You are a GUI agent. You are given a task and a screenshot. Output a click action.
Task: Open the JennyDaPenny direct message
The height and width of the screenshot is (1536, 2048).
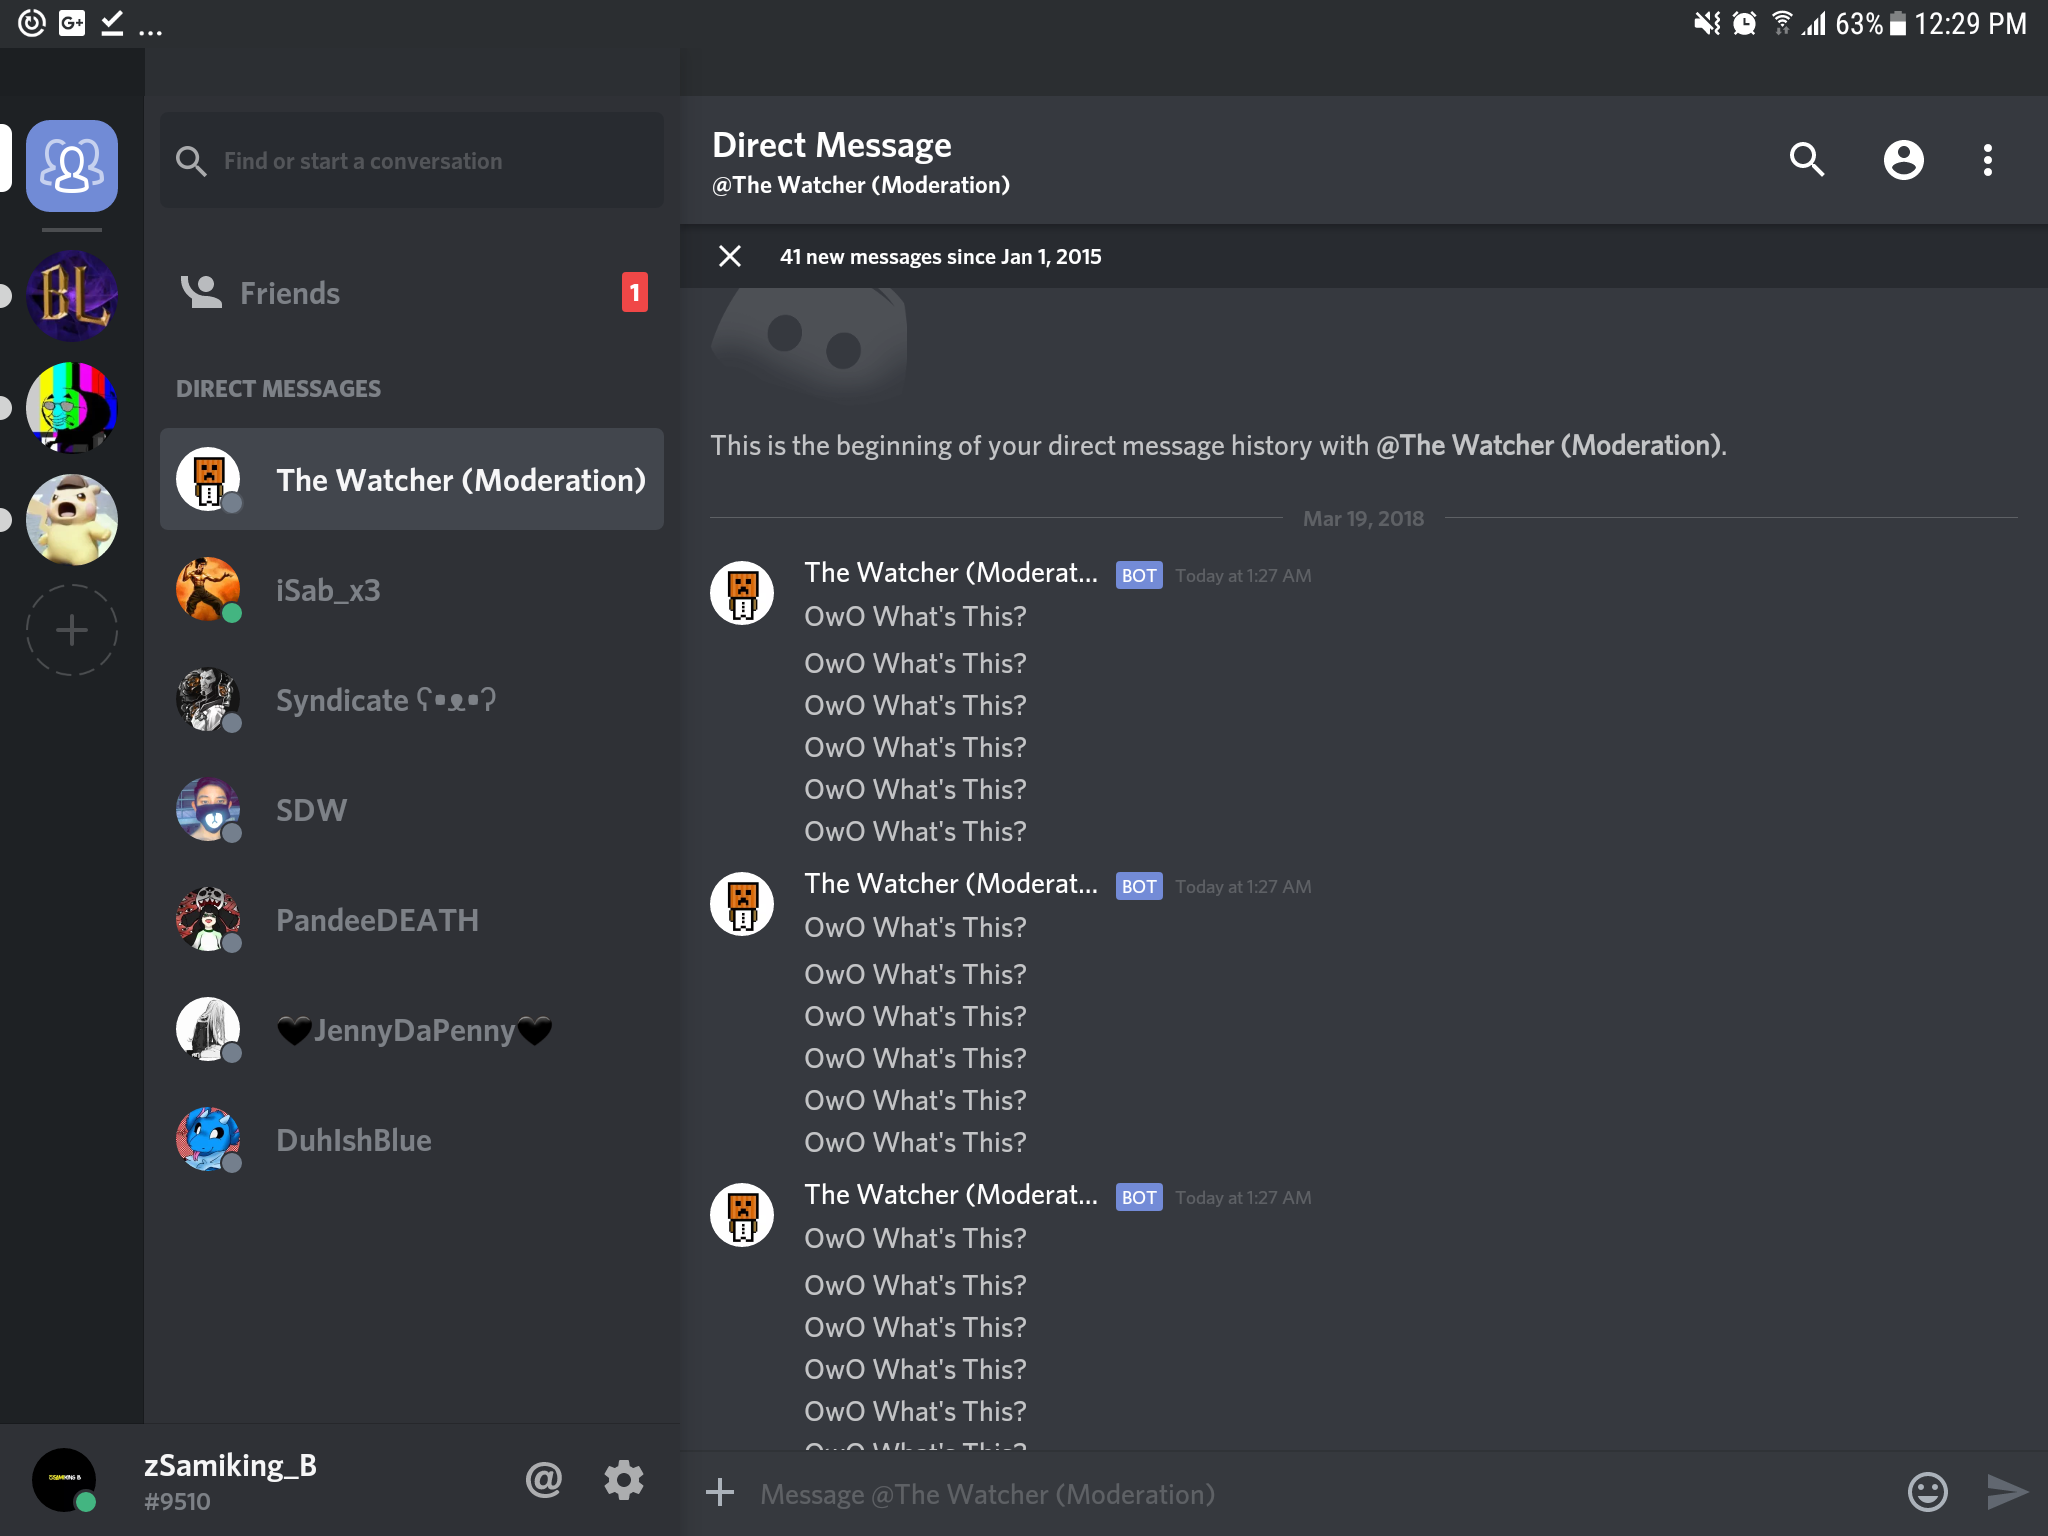[x=412, y=1030]
